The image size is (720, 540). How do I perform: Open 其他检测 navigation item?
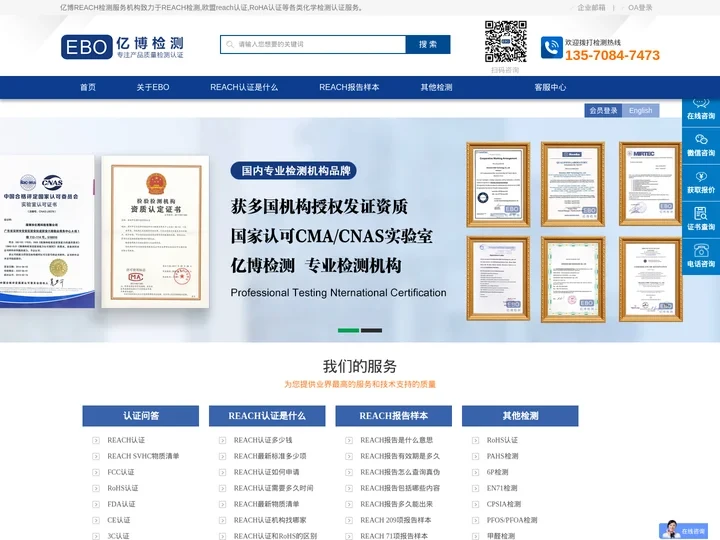click(x=436, y=87)
